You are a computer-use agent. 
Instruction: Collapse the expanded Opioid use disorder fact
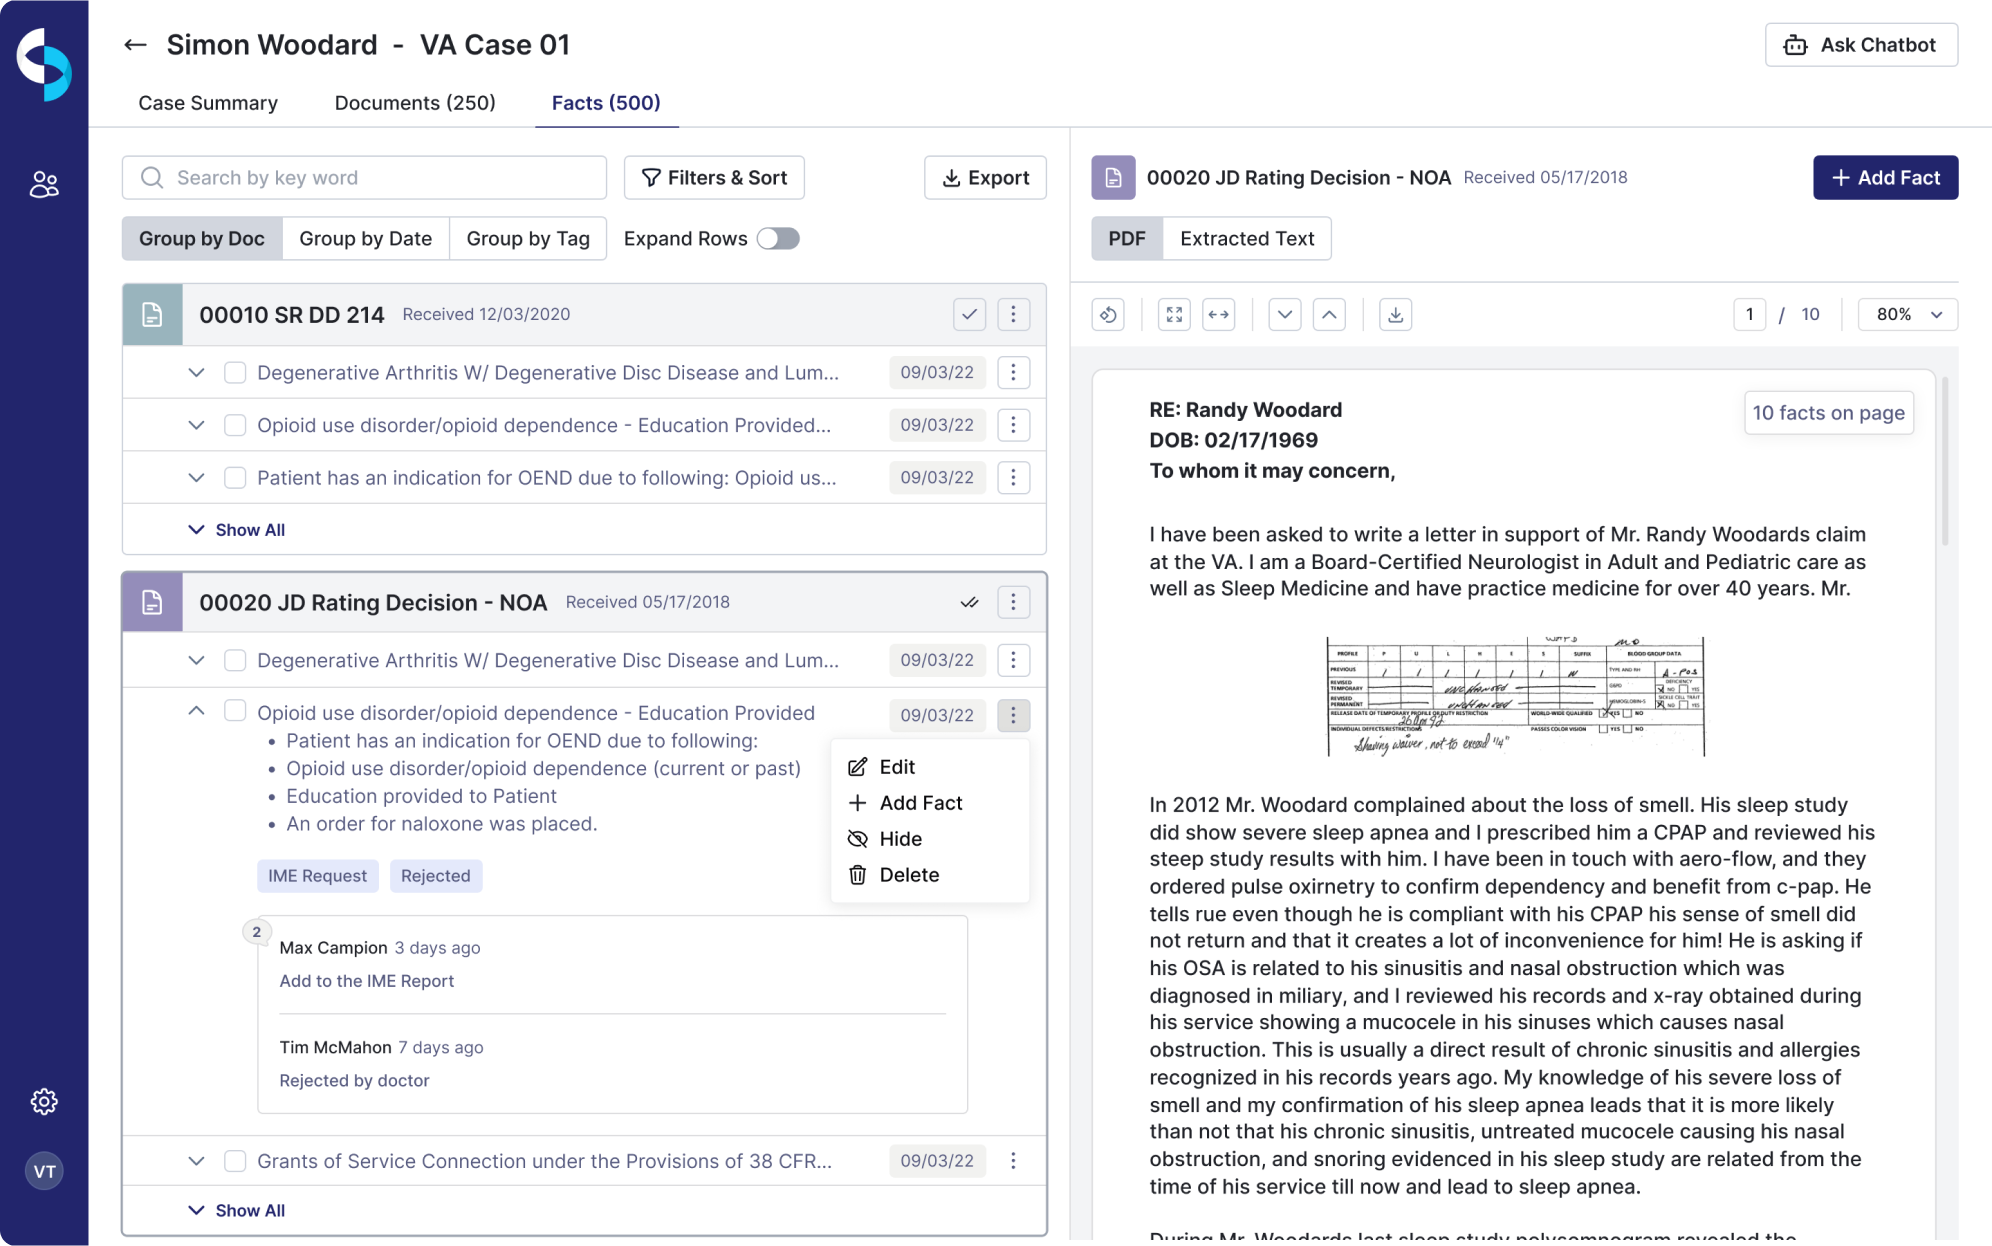196,711
